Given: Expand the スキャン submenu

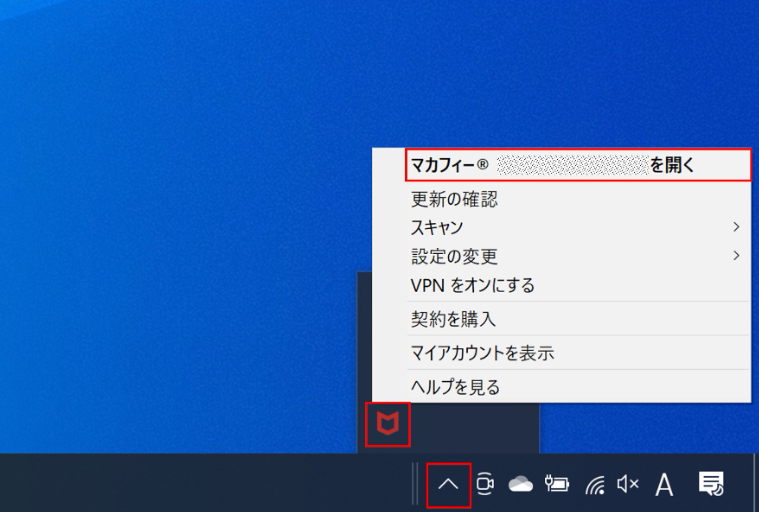Looking at the screenshot, I should click(x=578, y=227).
